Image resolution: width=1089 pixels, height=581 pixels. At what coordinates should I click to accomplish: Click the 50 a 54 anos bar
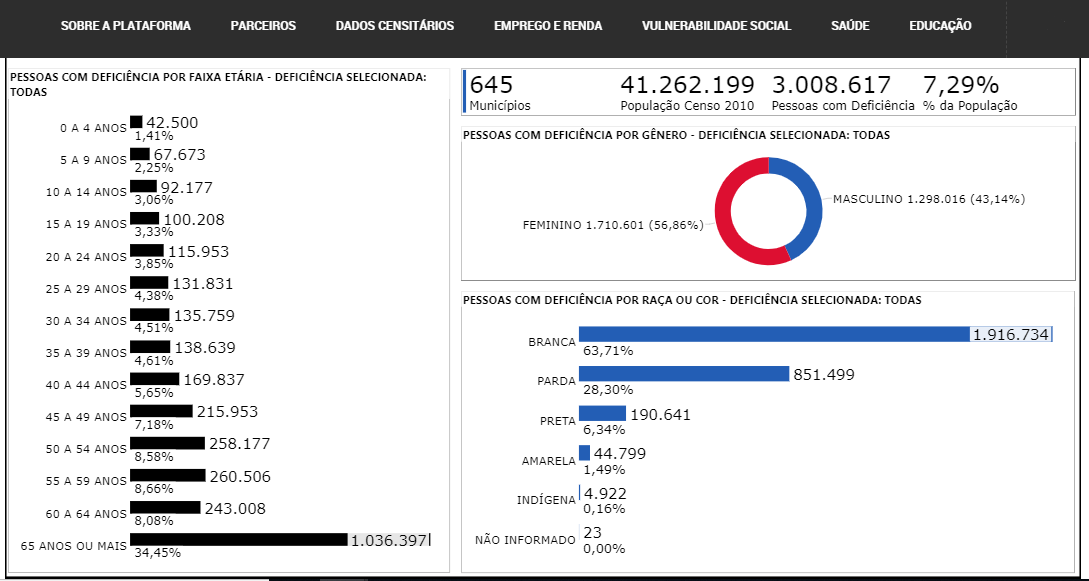167,443
